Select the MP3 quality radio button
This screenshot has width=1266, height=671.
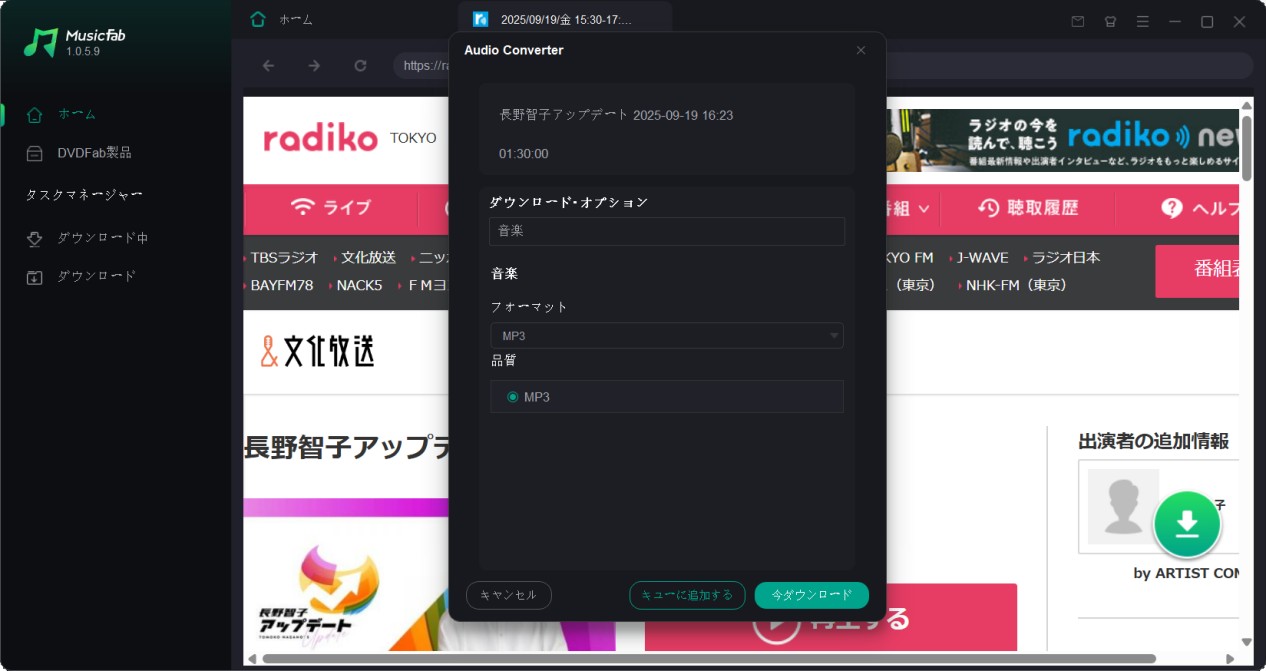point(513,397)
